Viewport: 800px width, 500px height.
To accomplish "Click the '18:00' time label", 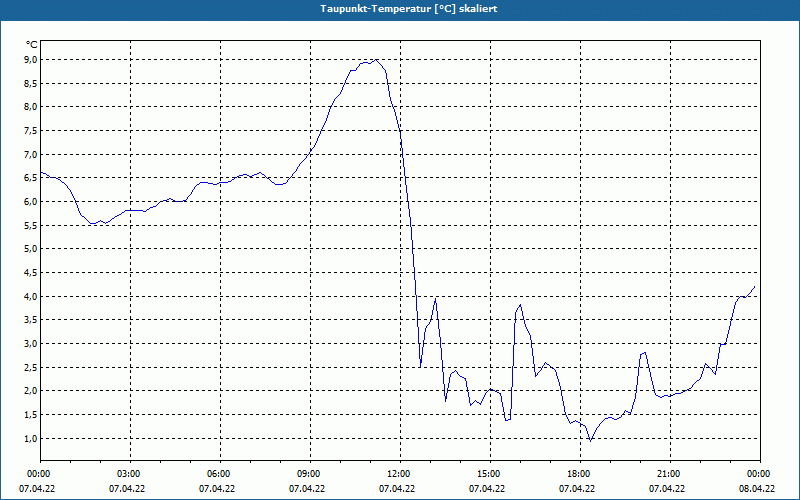I will [577, 474].
